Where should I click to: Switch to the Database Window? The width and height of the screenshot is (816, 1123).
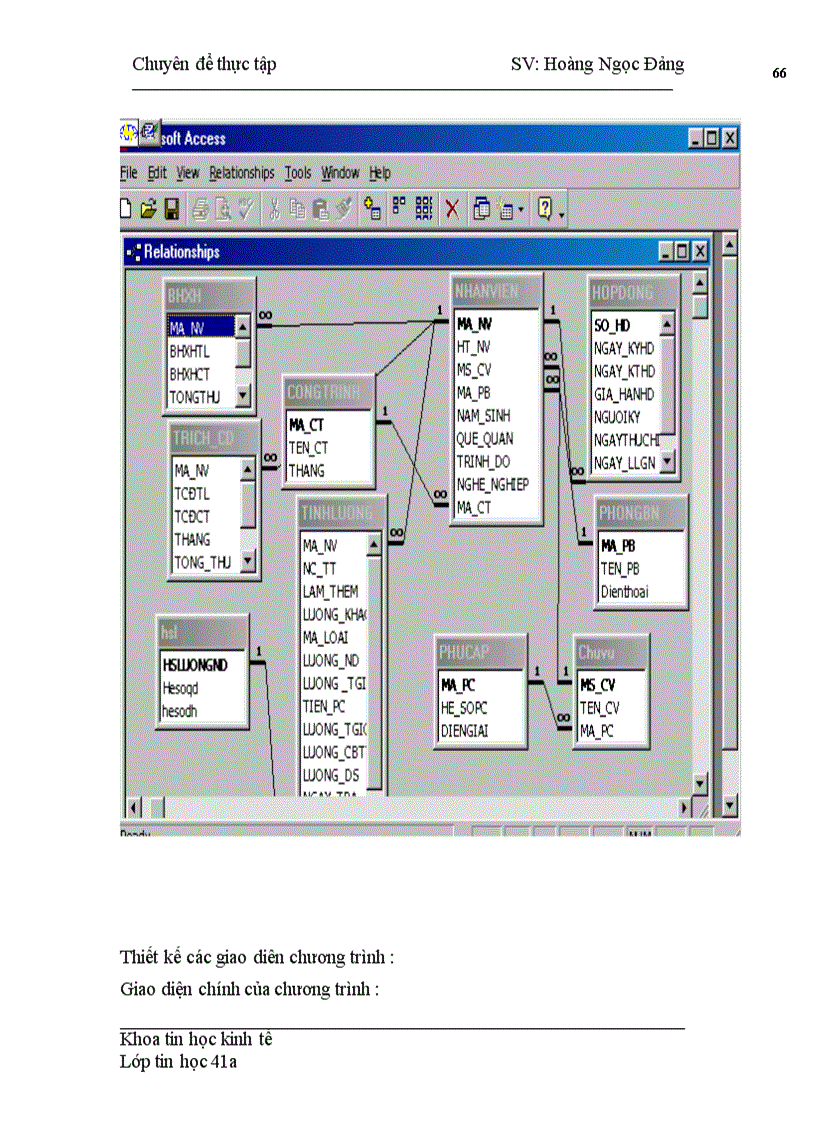point(481,207)
